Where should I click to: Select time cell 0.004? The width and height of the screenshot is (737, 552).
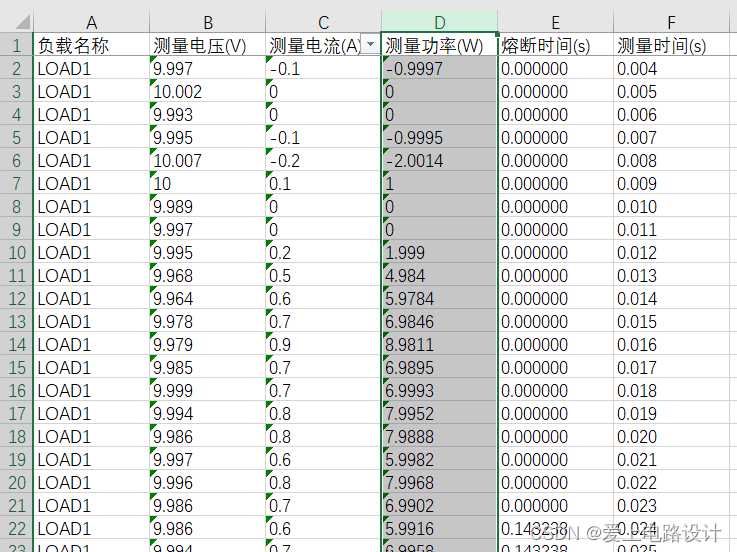(672, 68)
